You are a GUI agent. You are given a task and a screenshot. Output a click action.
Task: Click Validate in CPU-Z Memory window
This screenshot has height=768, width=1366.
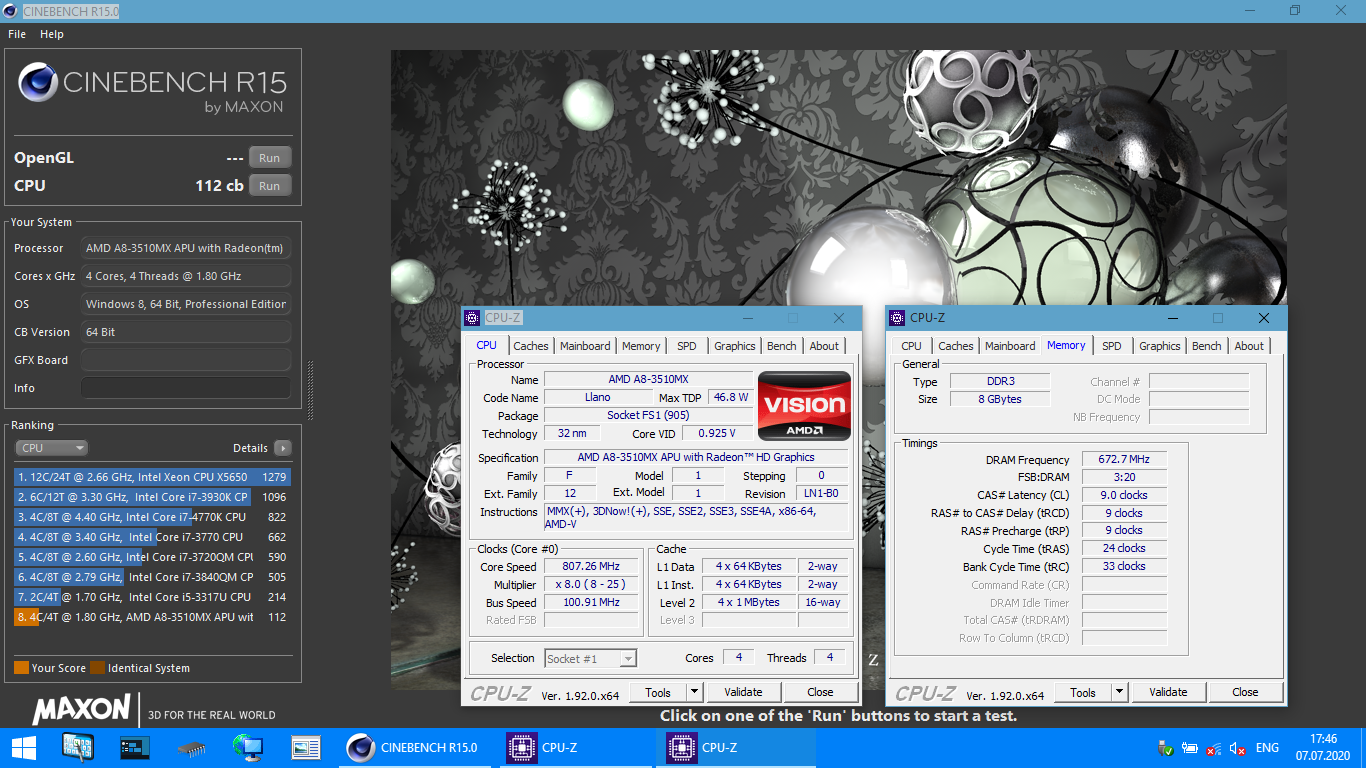coord(1168,692)
